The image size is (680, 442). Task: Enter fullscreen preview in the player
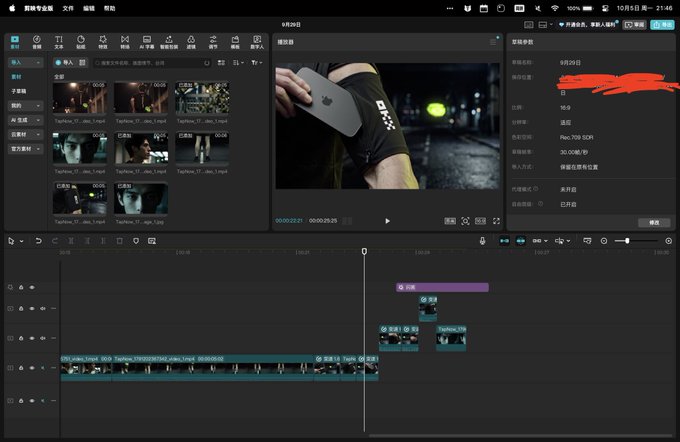coord(496,221)
